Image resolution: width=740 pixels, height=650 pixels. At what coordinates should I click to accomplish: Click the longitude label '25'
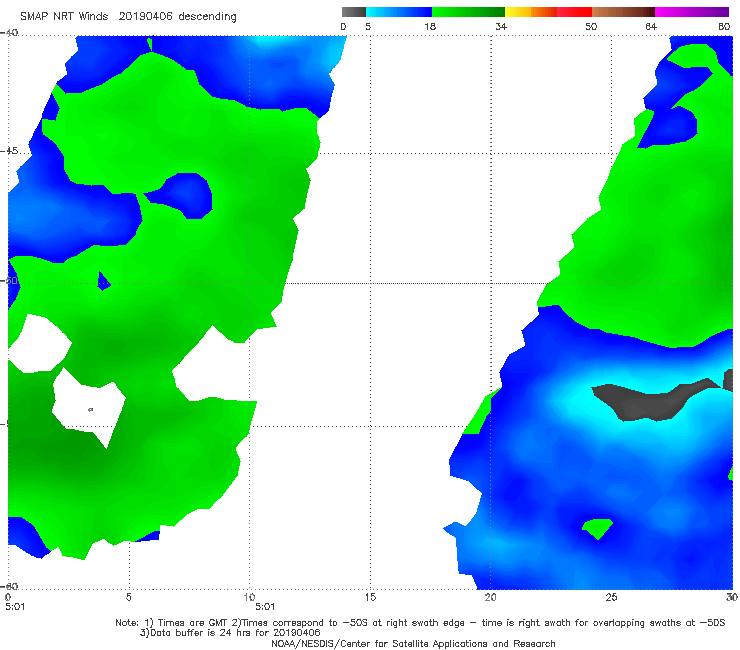pyautogui.click(x=611, y=597)
